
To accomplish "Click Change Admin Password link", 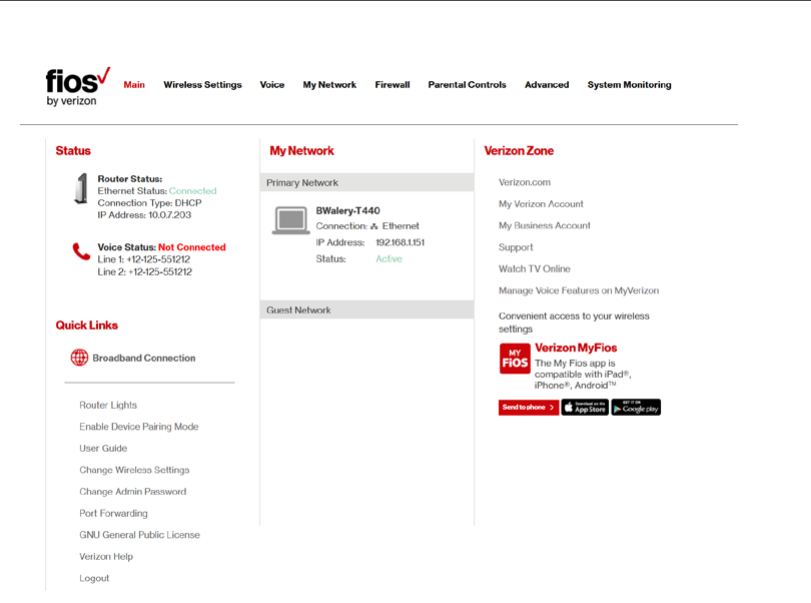I will pos(133,492).
